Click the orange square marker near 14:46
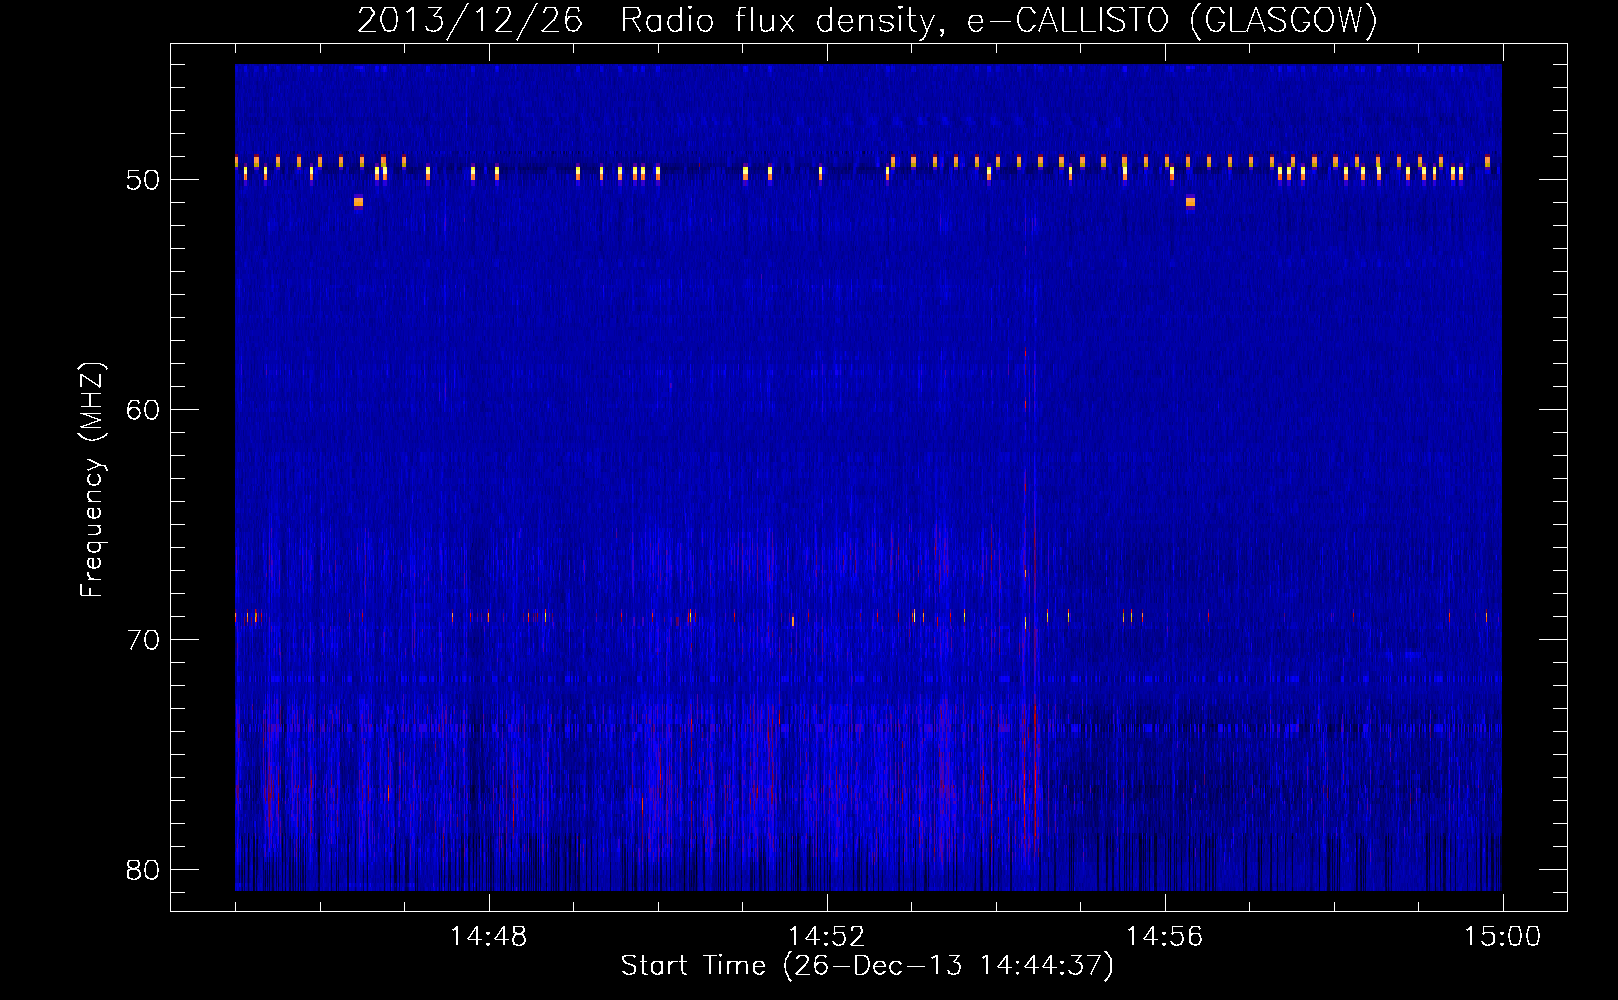1618x1000 pixels. [358, 202]
